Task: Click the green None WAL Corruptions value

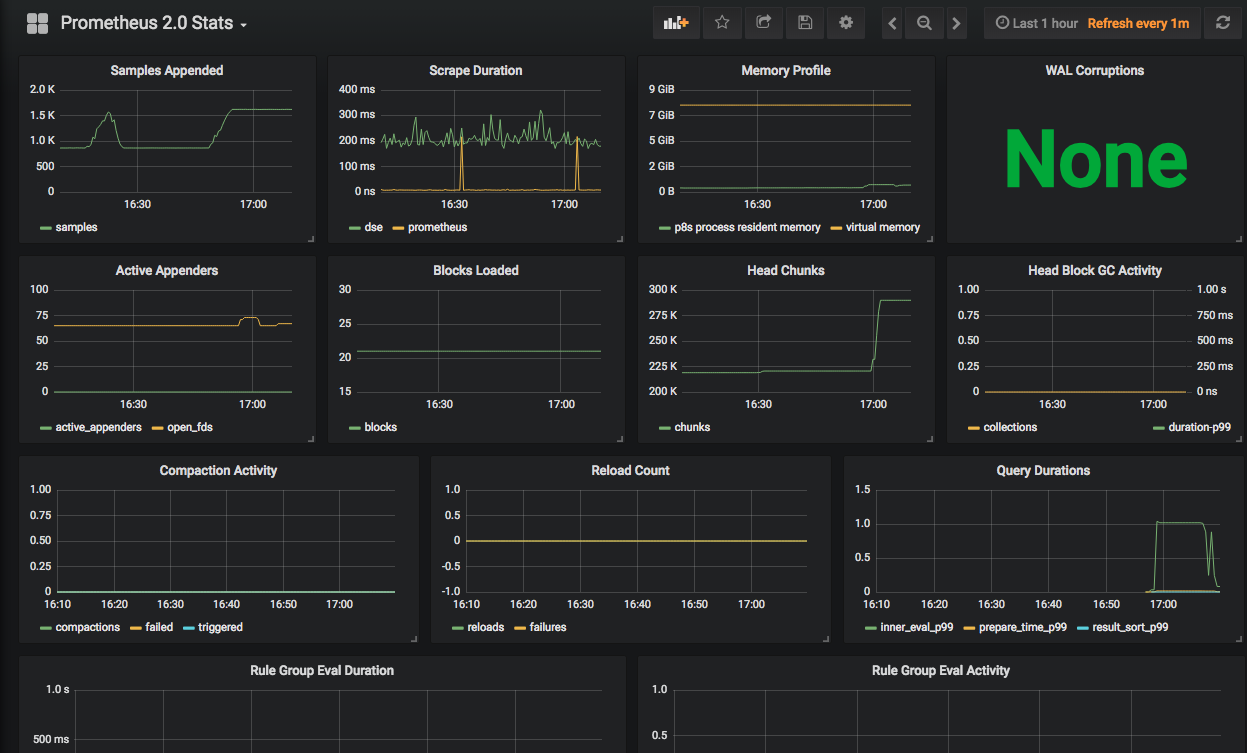Action: coord(1096,160)
